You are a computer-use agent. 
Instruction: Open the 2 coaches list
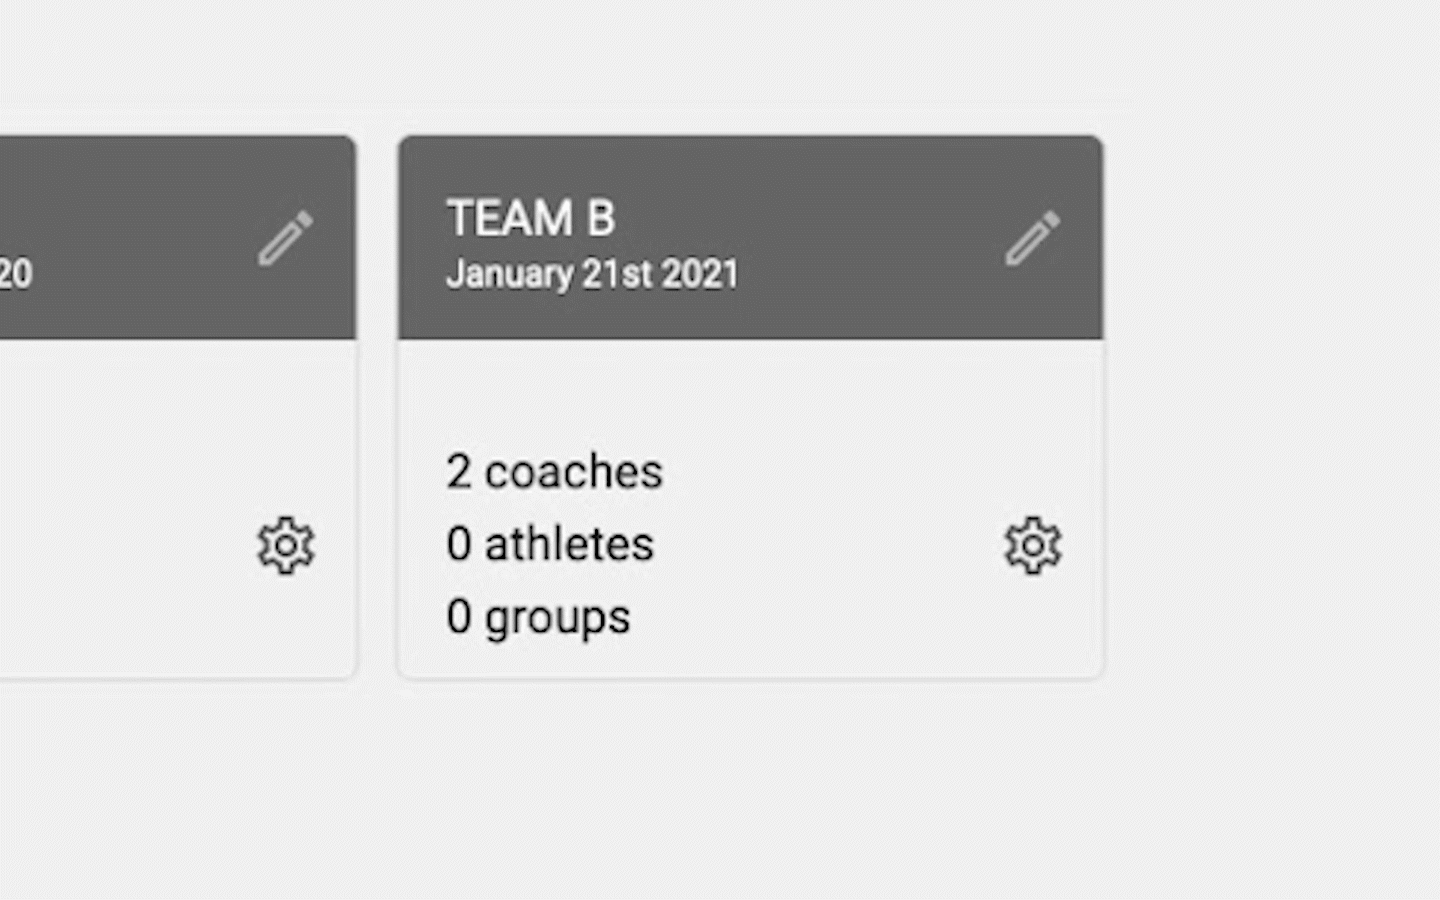[554, 472]
